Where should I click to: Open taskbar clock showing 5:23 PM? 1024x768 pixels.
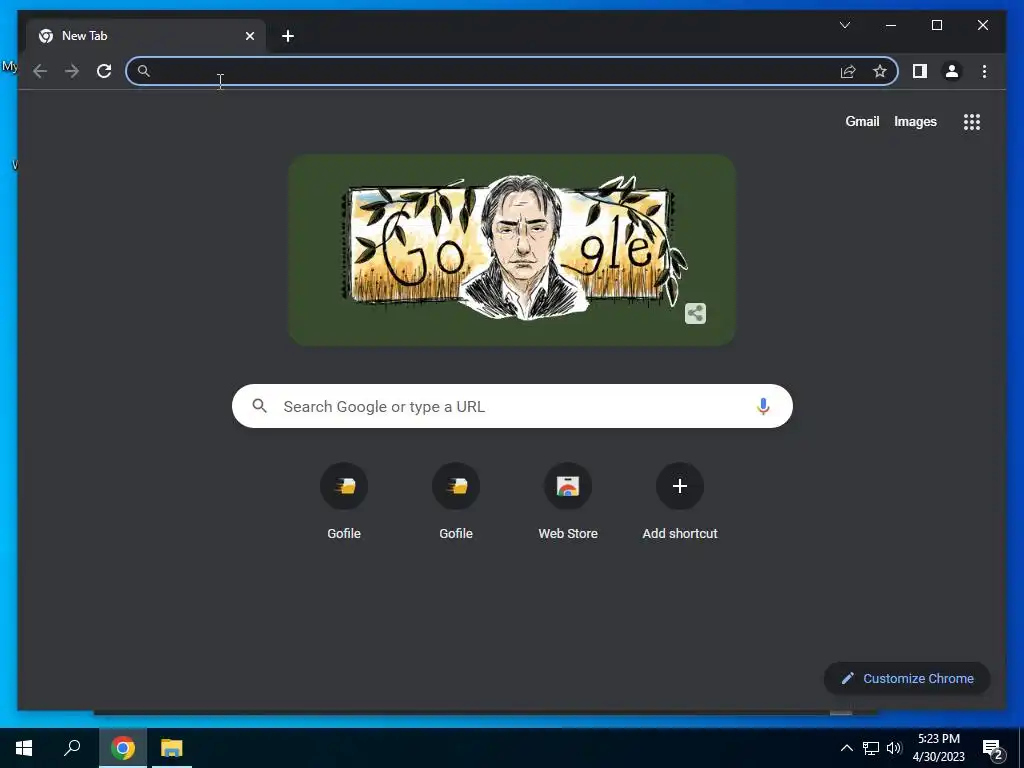(x=938, y=748)
